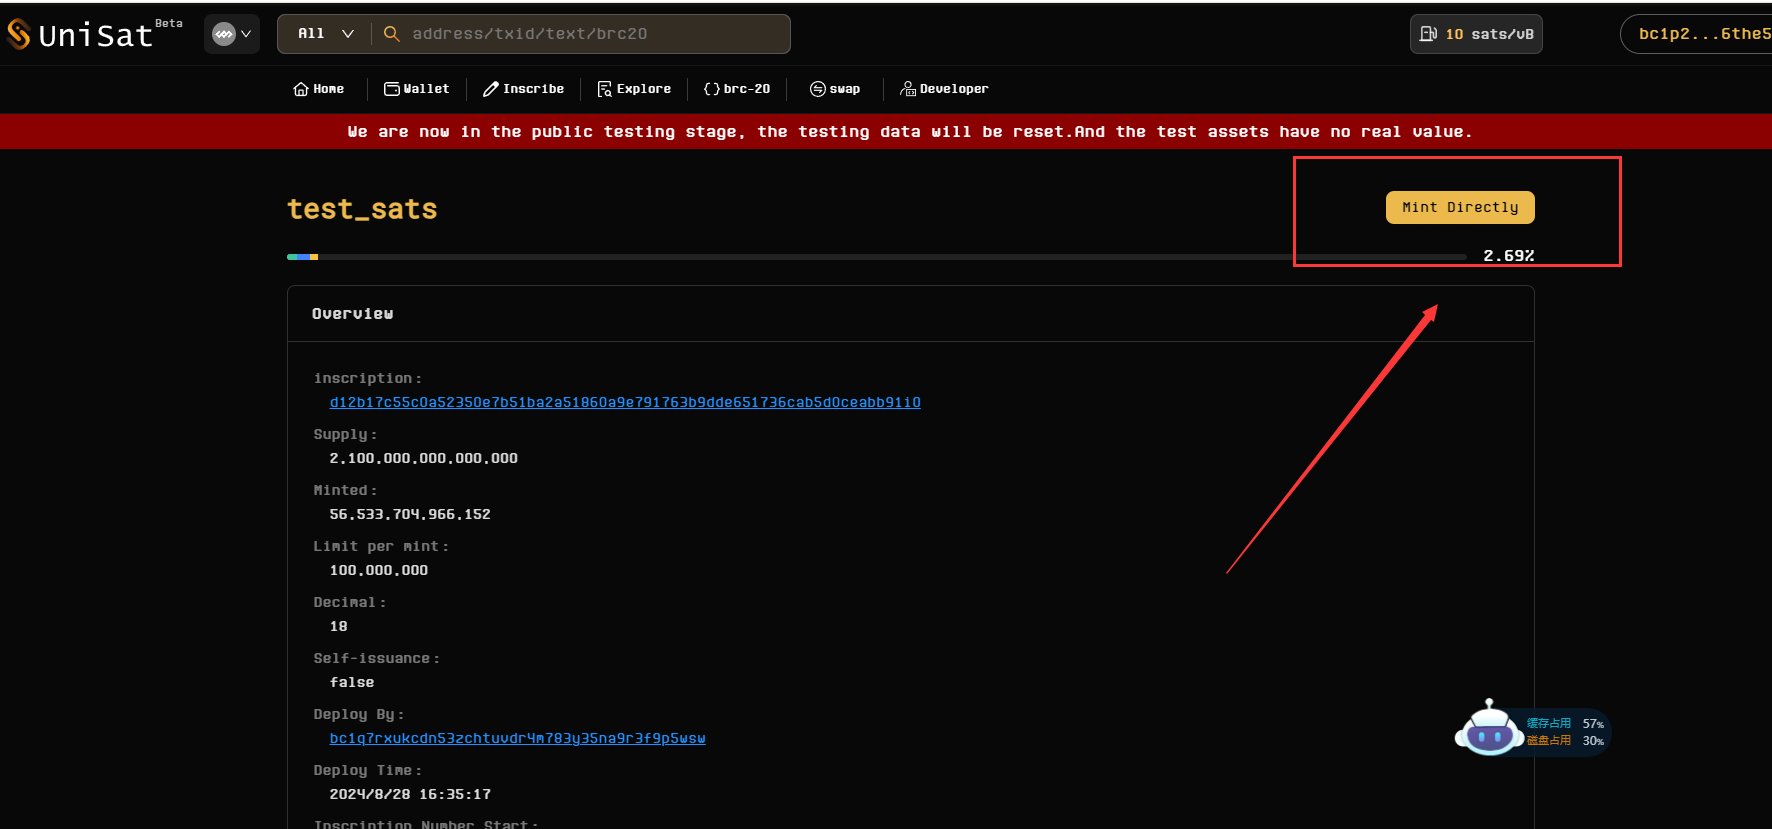Click the swap circle icon
The width and height of the screenshot is (1772, 829).
(818, 89)
